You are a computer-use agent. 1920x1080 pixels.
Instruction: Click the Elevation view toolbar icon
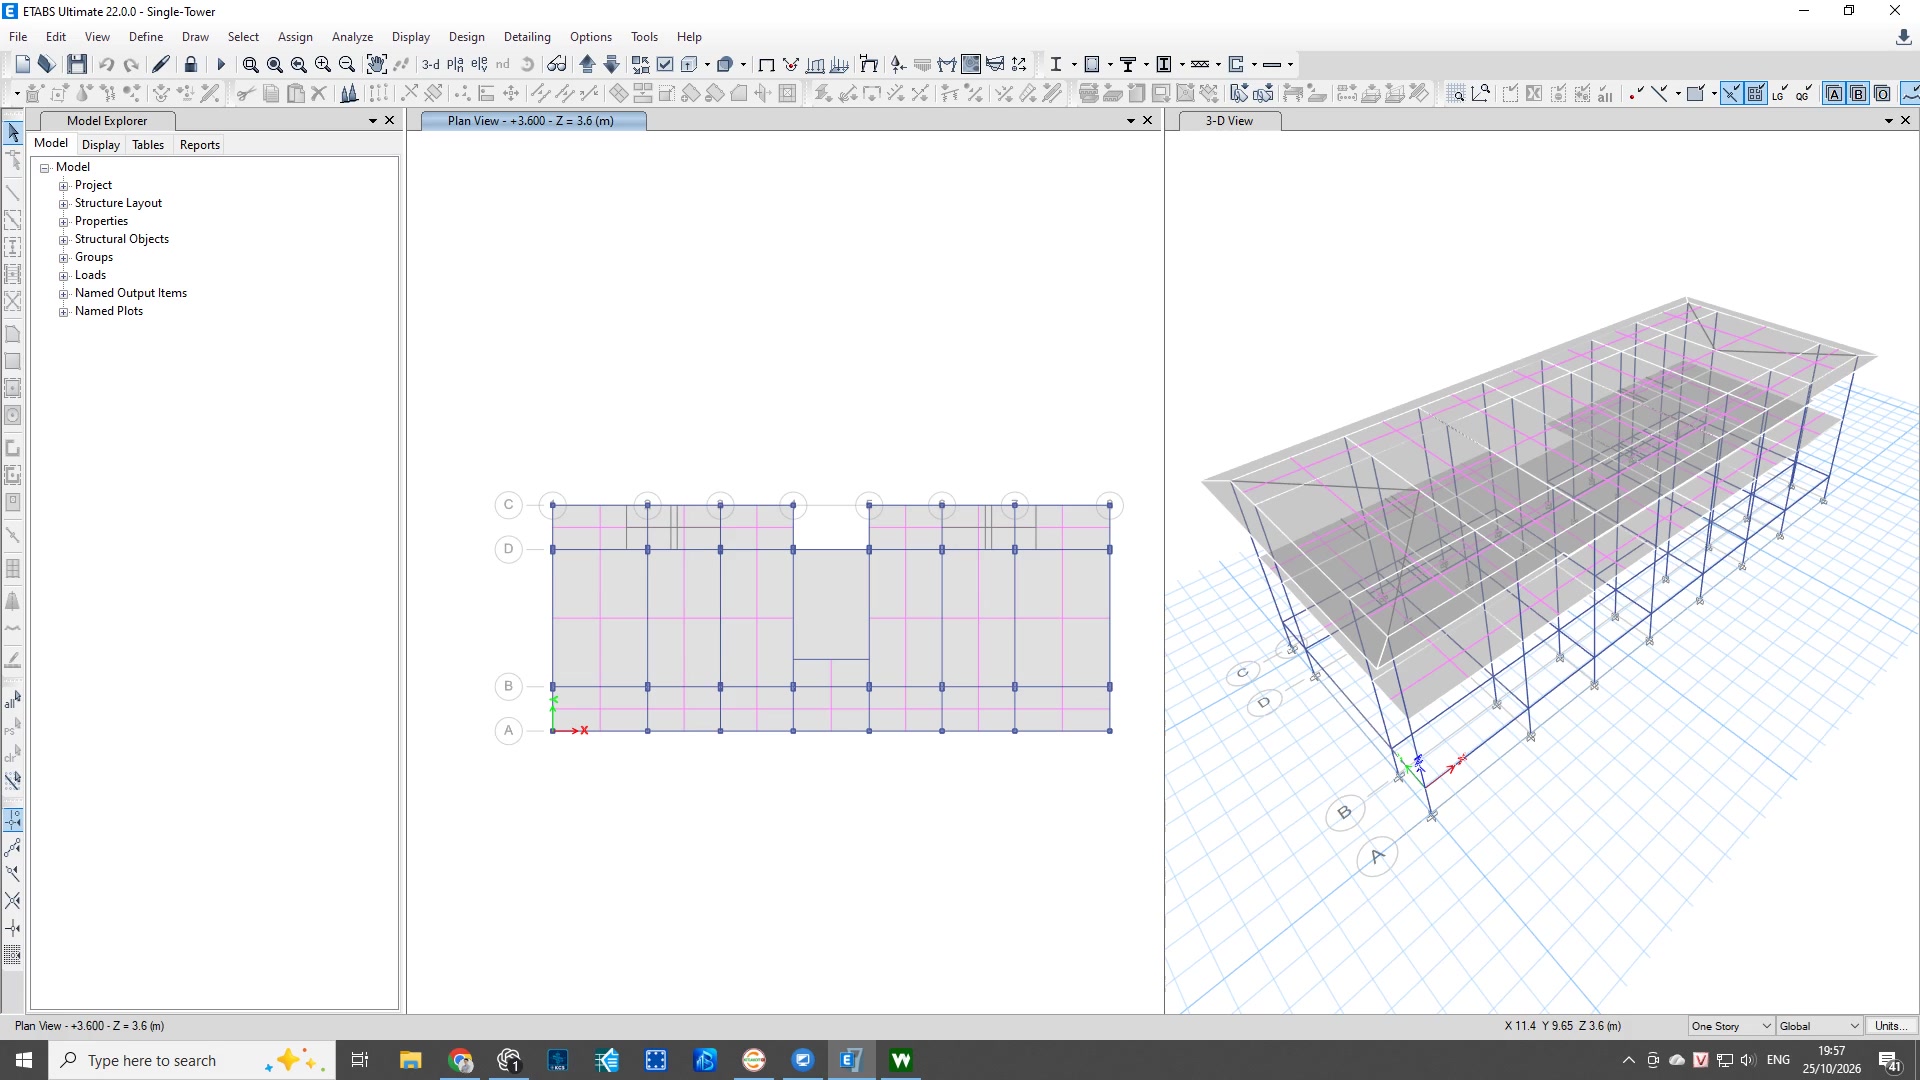click(x=479, y=64)
